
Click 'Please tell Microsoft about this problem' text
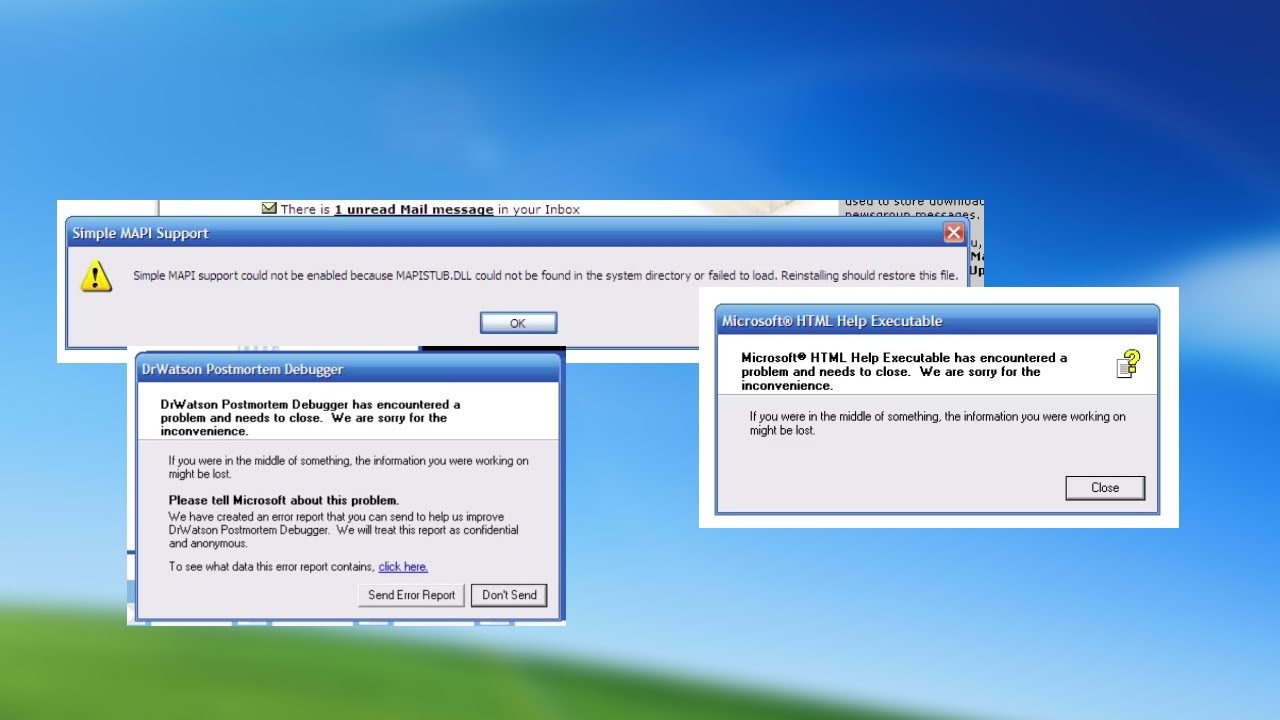coord(284,500)
